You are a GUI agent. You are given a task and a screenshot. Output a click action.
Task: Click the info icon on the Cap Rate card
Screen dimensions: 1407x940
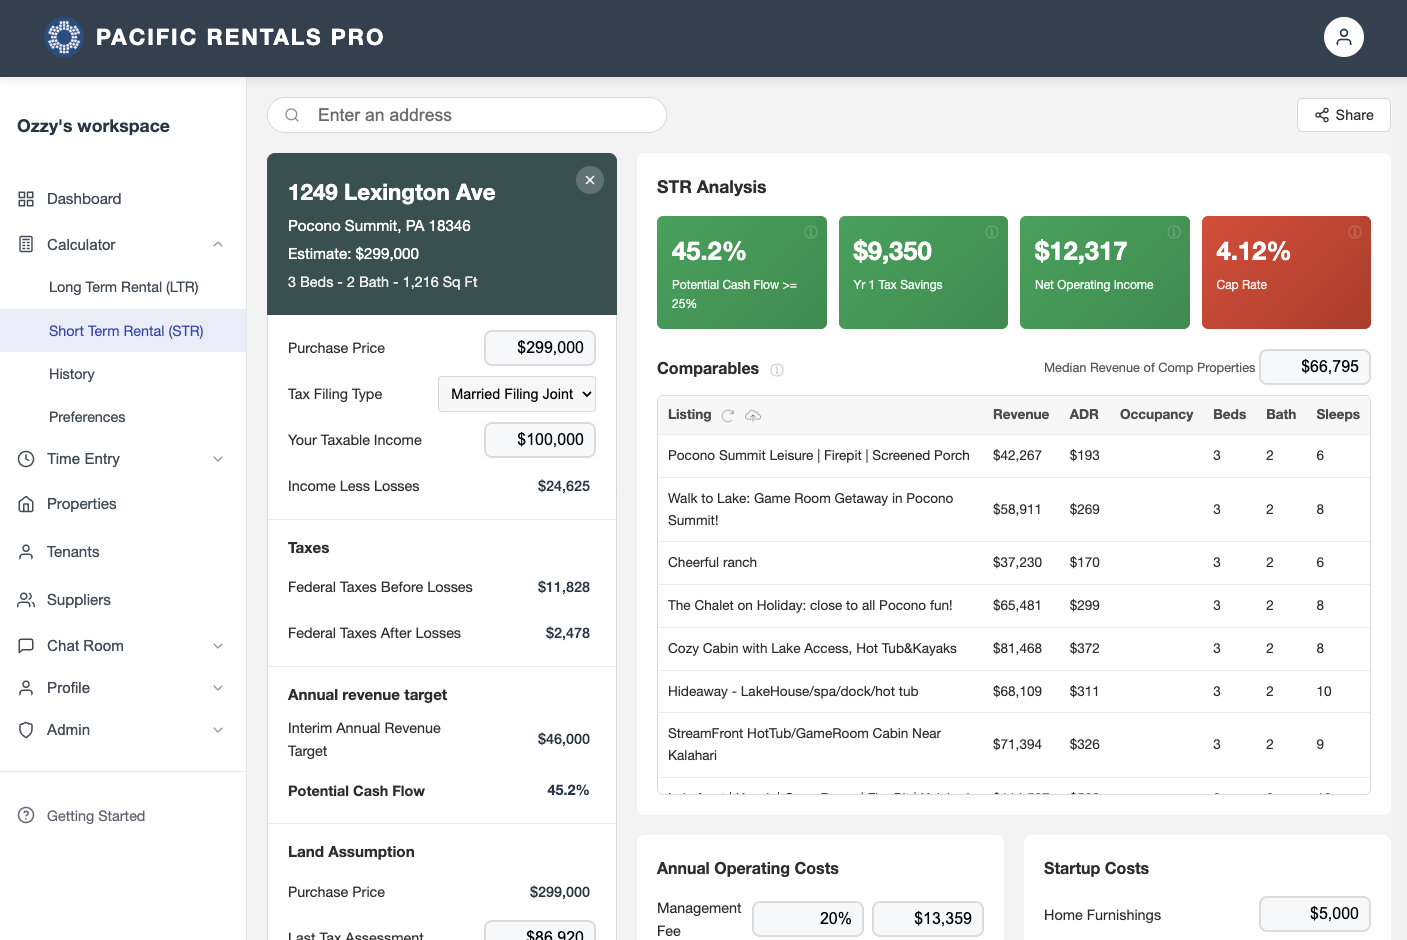(x=1355, y=231)
